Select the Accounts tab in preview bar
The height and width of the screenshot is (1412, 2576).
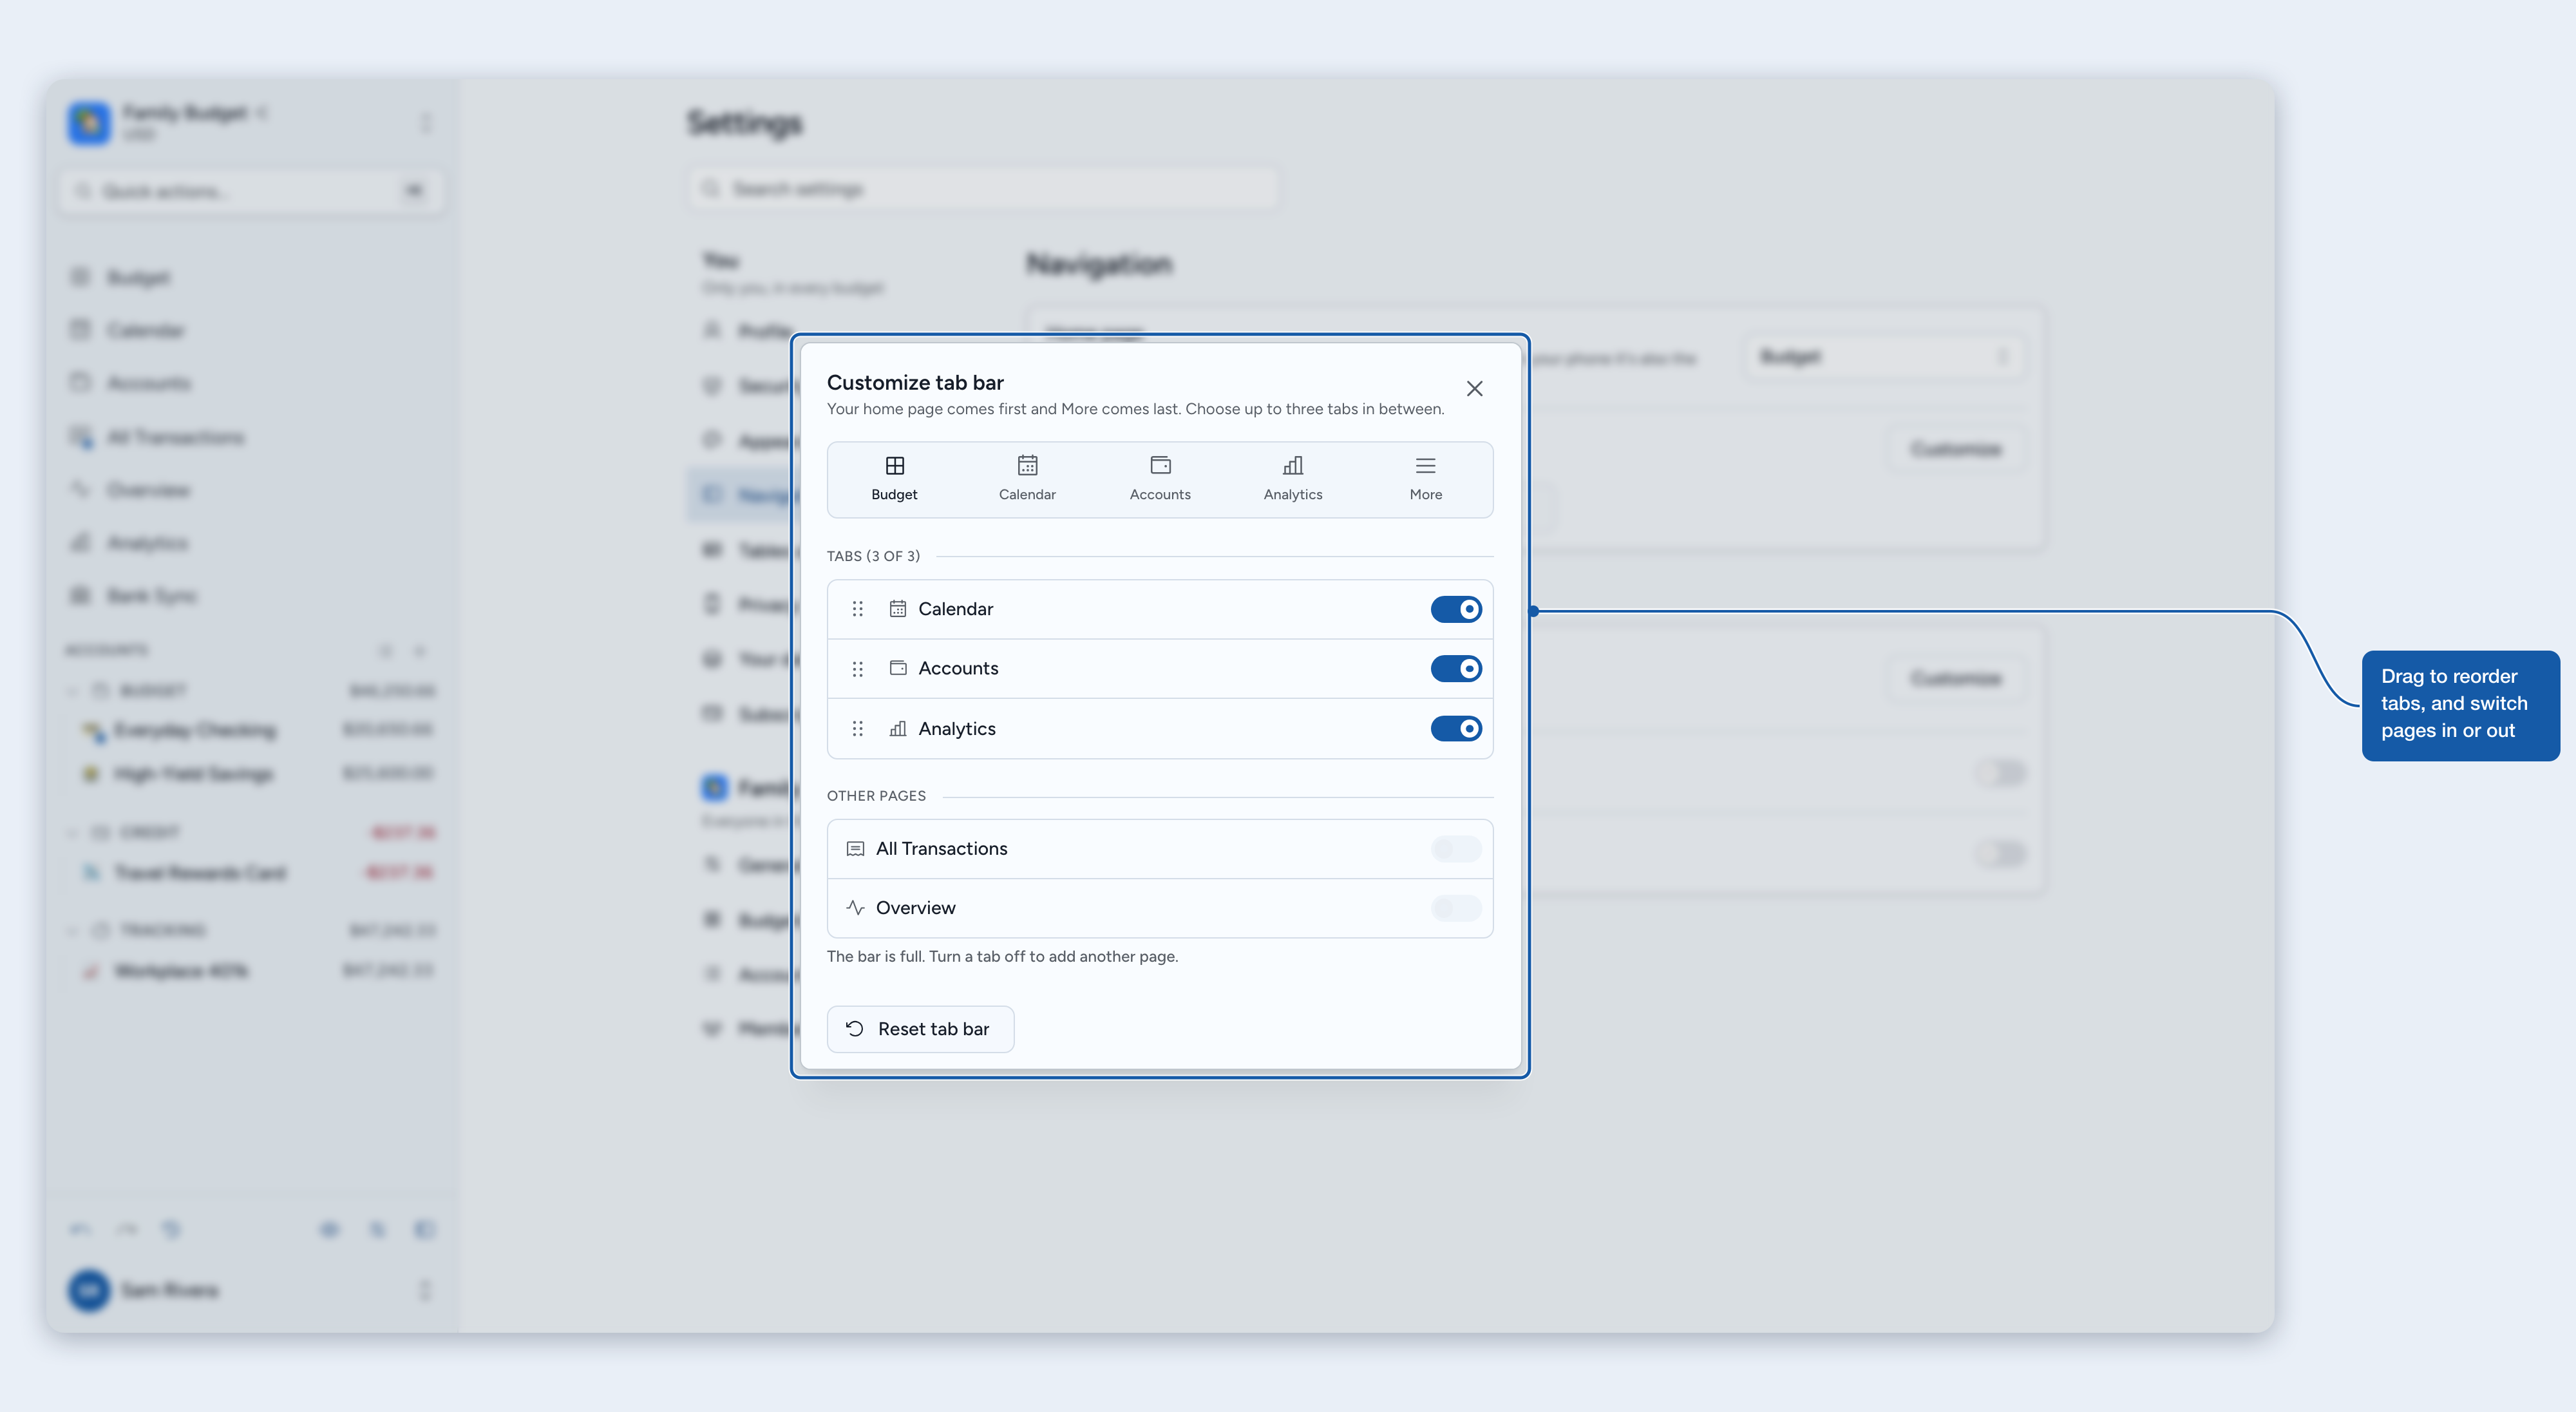pos(1160,479)
